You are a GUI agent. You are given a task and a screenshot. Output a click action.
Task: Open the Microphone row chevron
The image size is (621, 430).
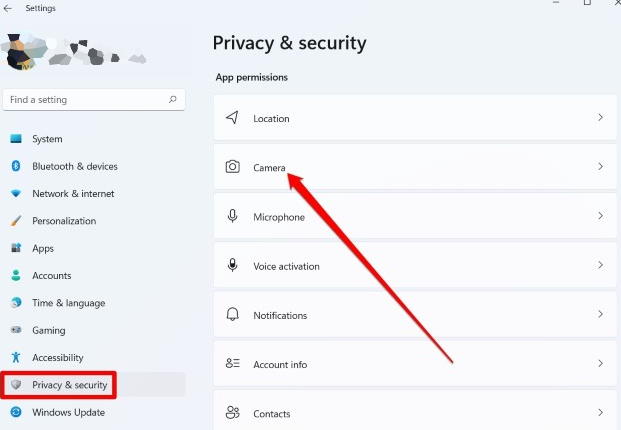[x=600, y=216]
